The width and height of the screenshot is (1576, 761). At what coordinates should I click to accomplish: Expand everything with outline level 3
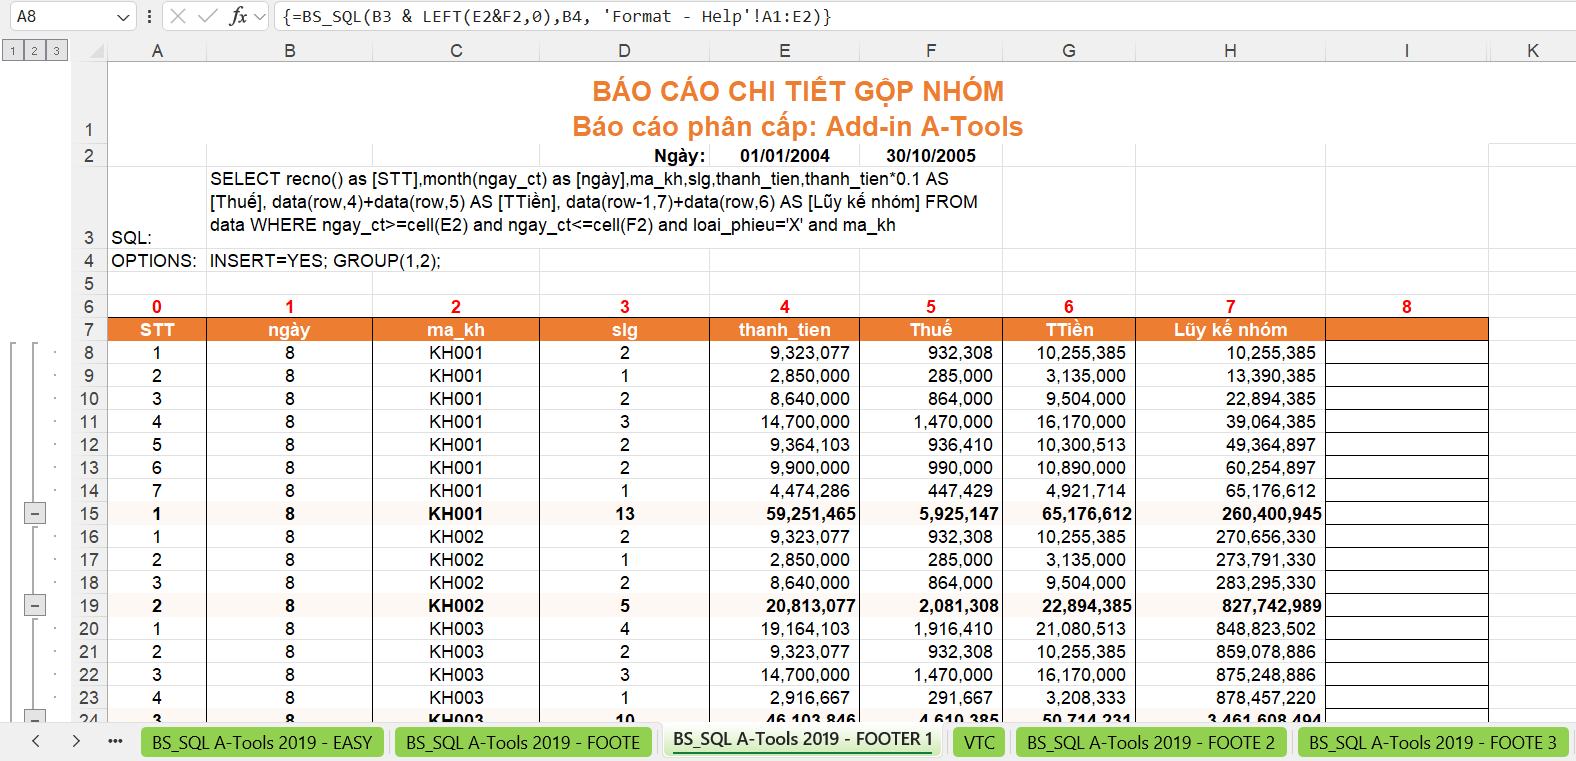point(56,51)
